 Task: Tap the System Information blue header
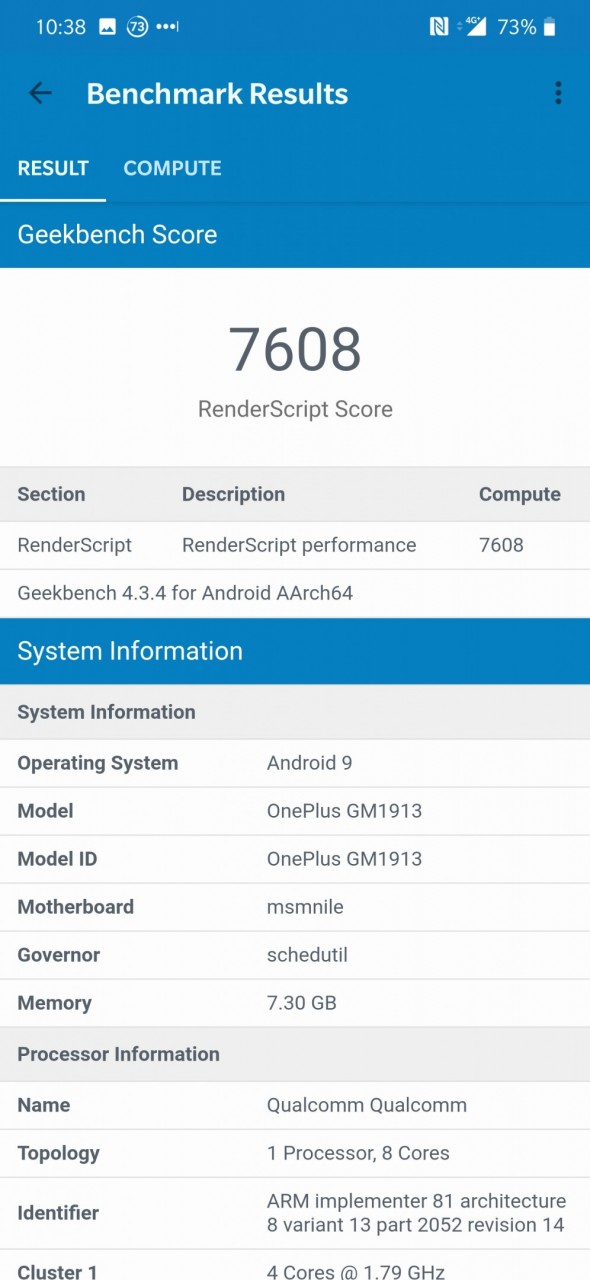(295, 651)
